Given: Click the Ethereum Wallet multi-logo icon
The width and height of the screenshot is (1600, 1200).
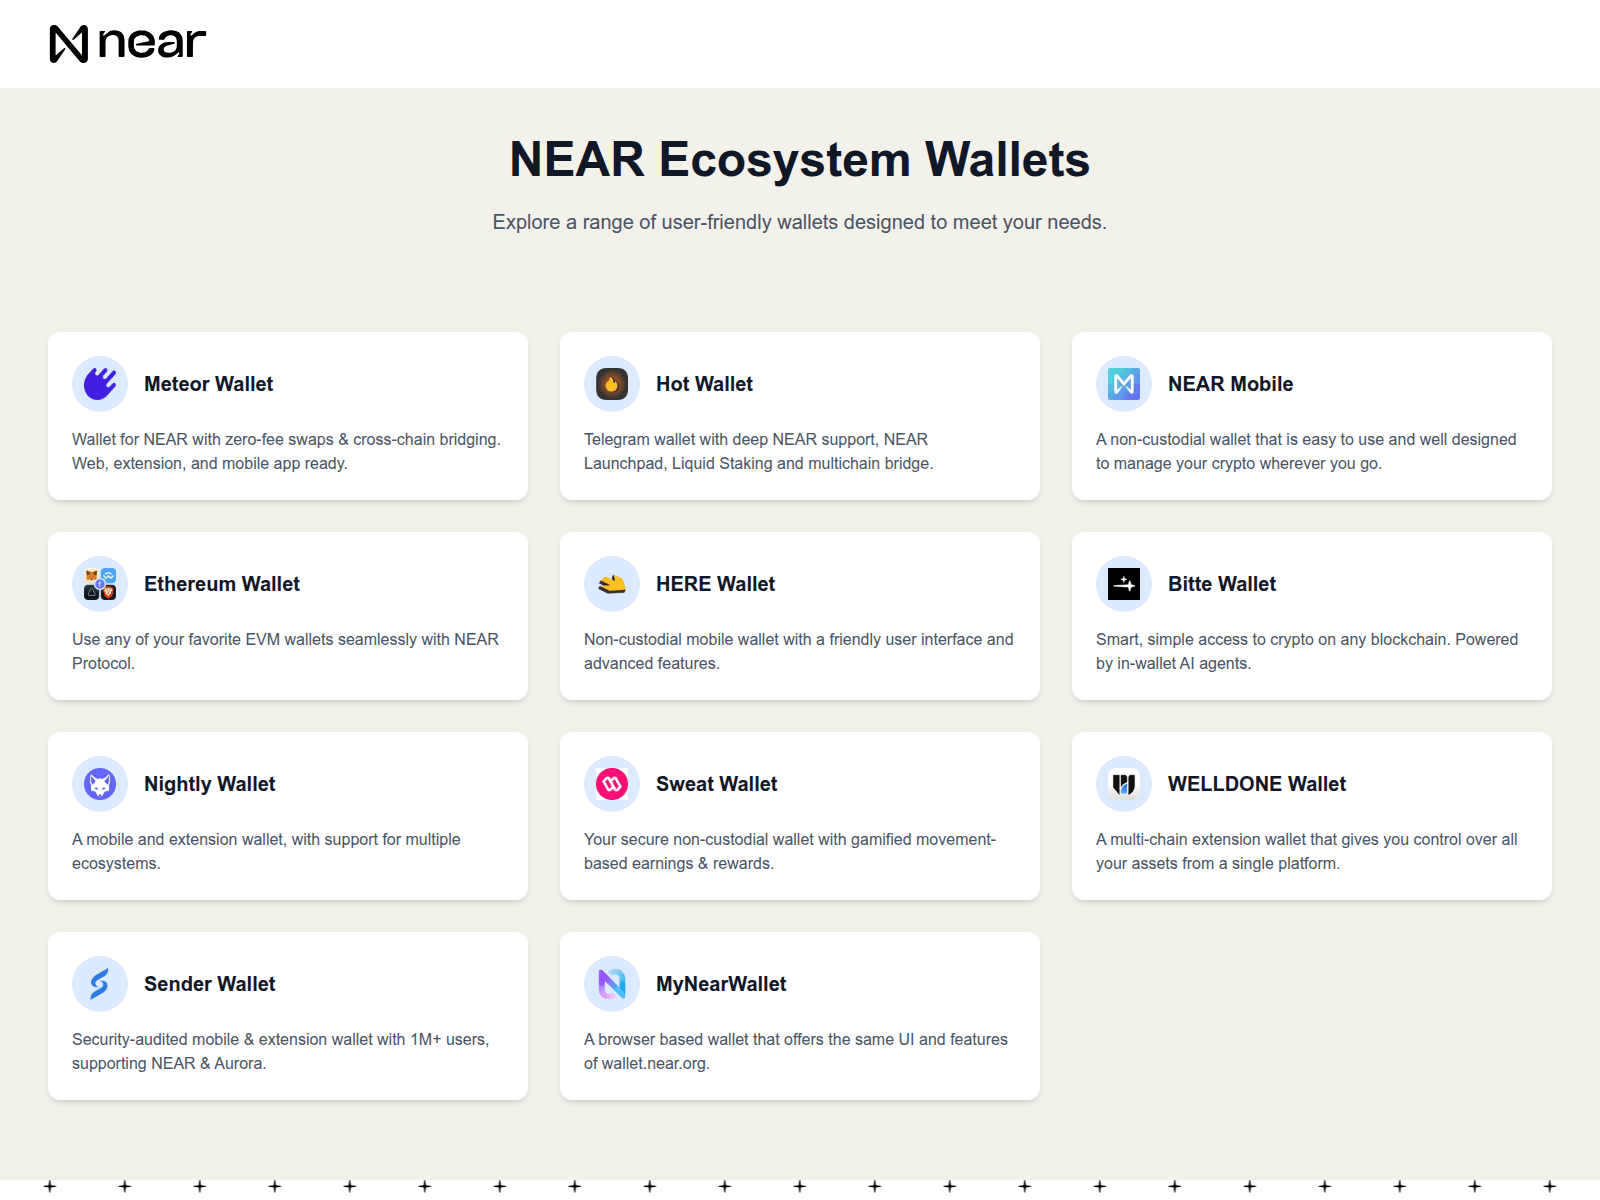Looking at the screenshot, I should coord(100,584).
